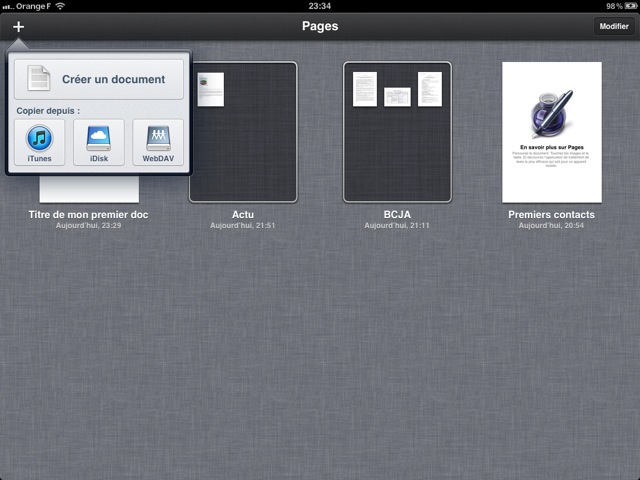Choose the iDisk cloud icon
The width and height of the screenshot is (640, 480).
click(x=98, y=142)
